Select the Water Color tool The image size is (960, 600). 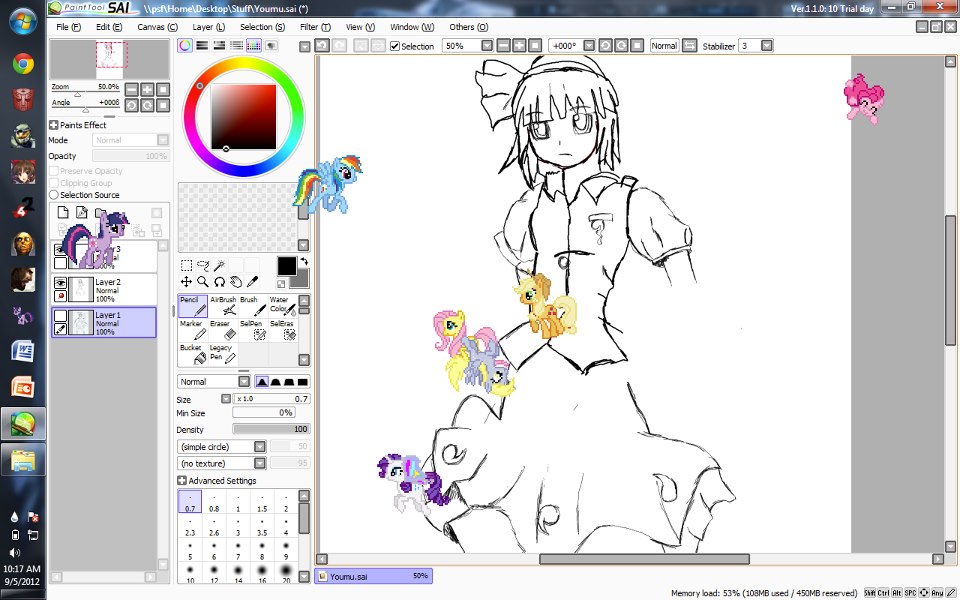[x=282, y=306]
